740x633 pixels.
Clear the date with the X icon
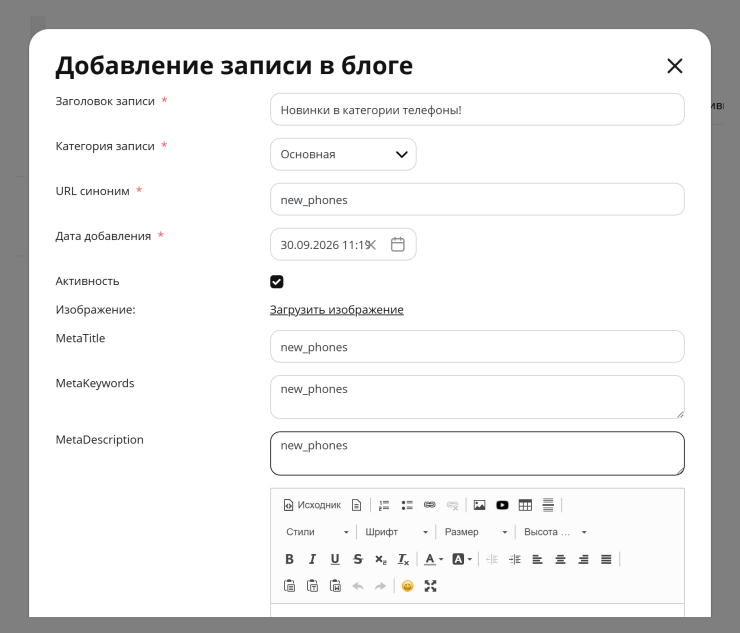coord(371,245)
